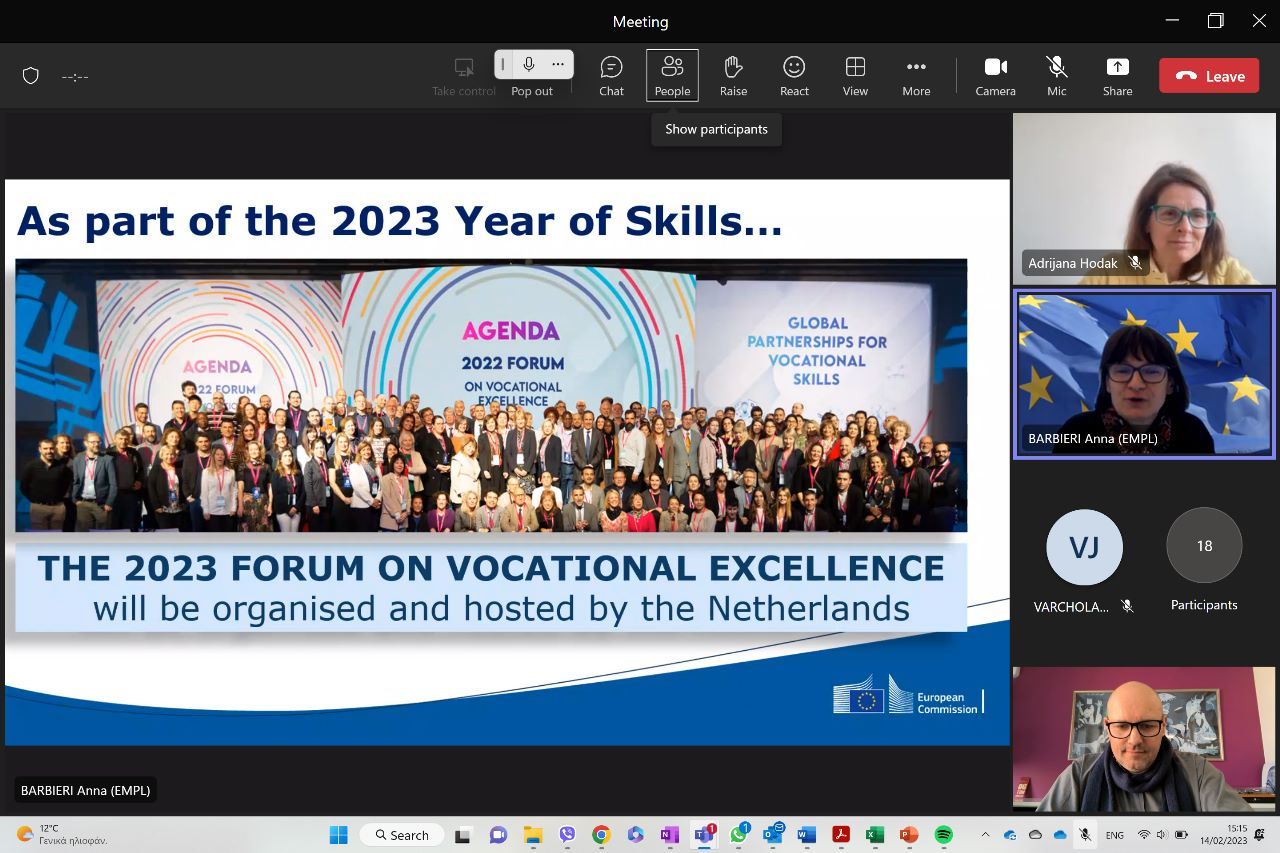Show participants with the People icon

(x=672, y=76)
